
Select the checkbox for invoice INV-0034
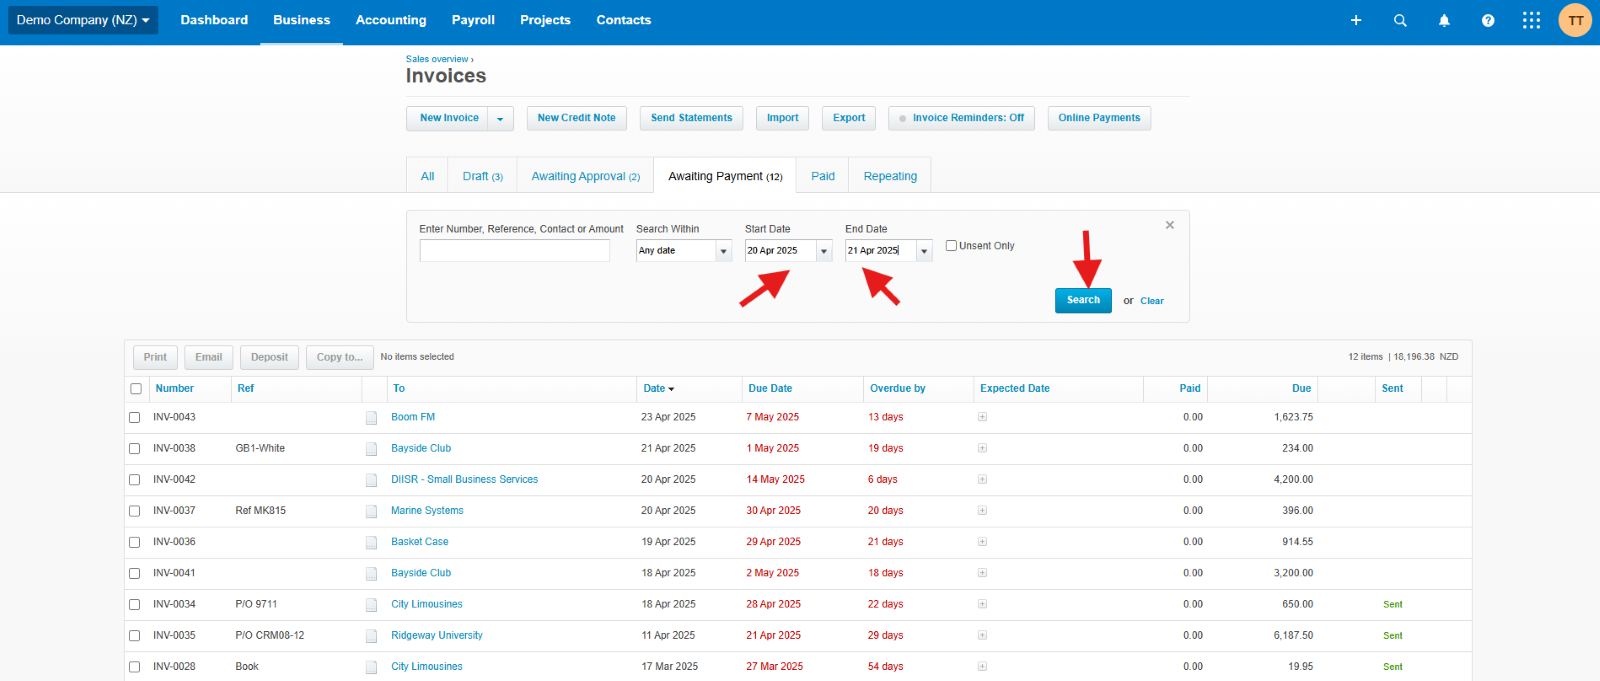[134, 604]
